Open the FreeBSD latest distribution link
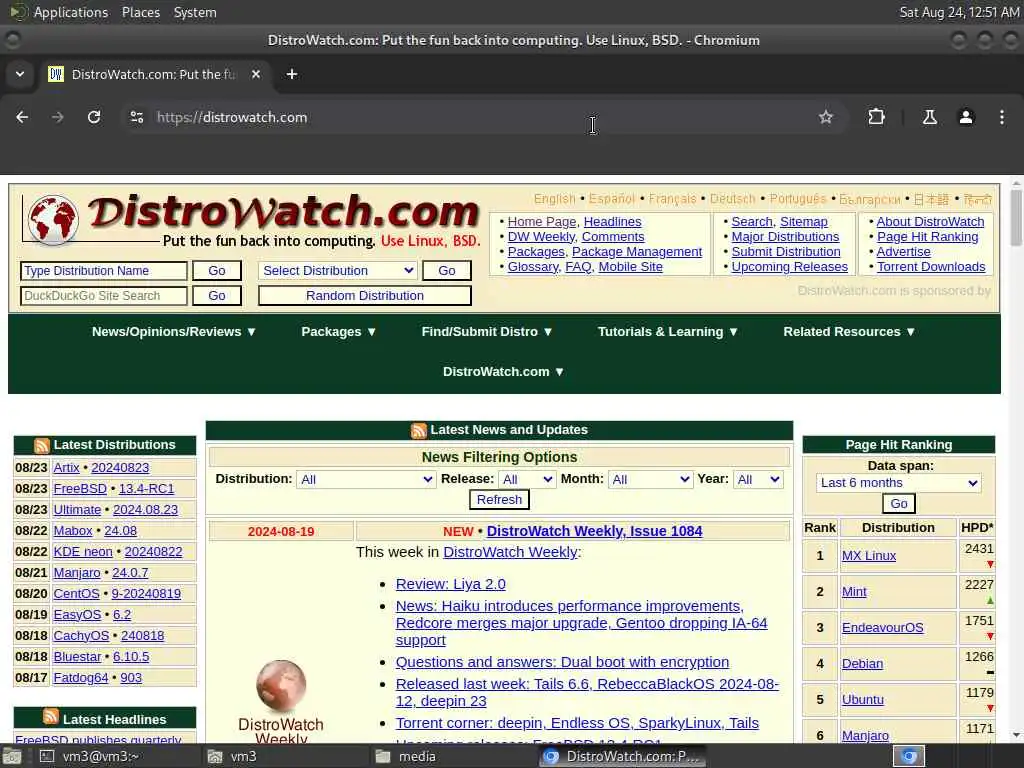The height and width of the screenshot is (768, 1024). click(80, 488)
